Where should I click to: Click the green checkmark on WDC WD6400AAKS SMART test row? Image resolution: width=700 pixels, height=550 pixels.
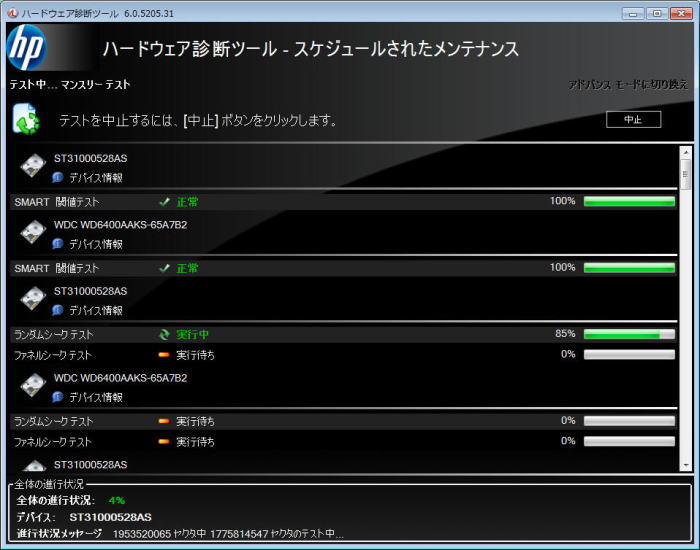tap(165, 268)
